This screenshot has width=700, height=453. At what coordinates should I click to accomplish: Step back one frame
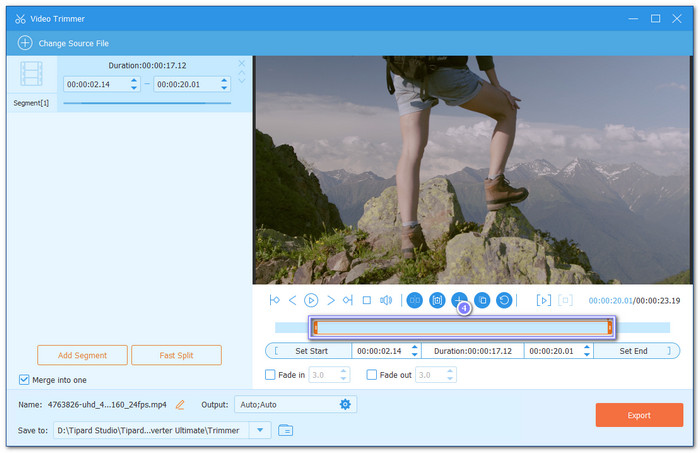pos(292,300)
